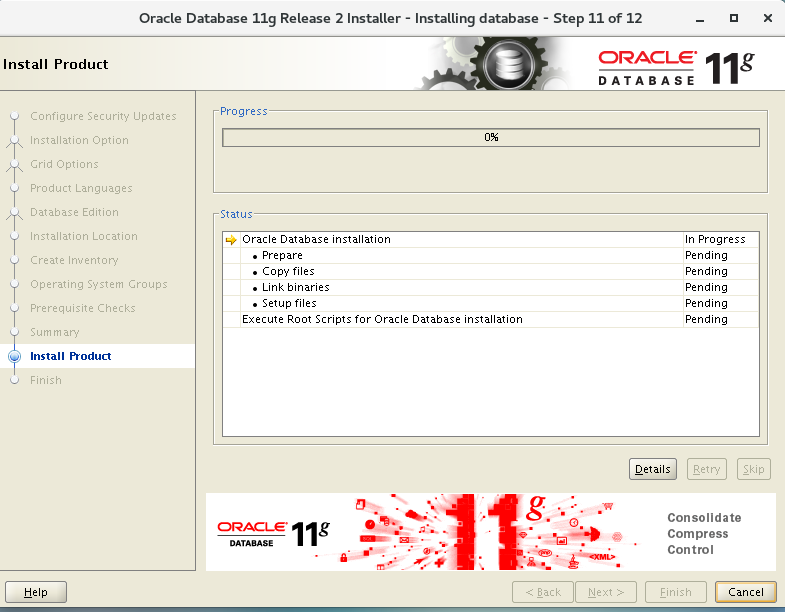The image size is (785, 612).
Task: Select Operating System Groups step
Action: point(99,284)
